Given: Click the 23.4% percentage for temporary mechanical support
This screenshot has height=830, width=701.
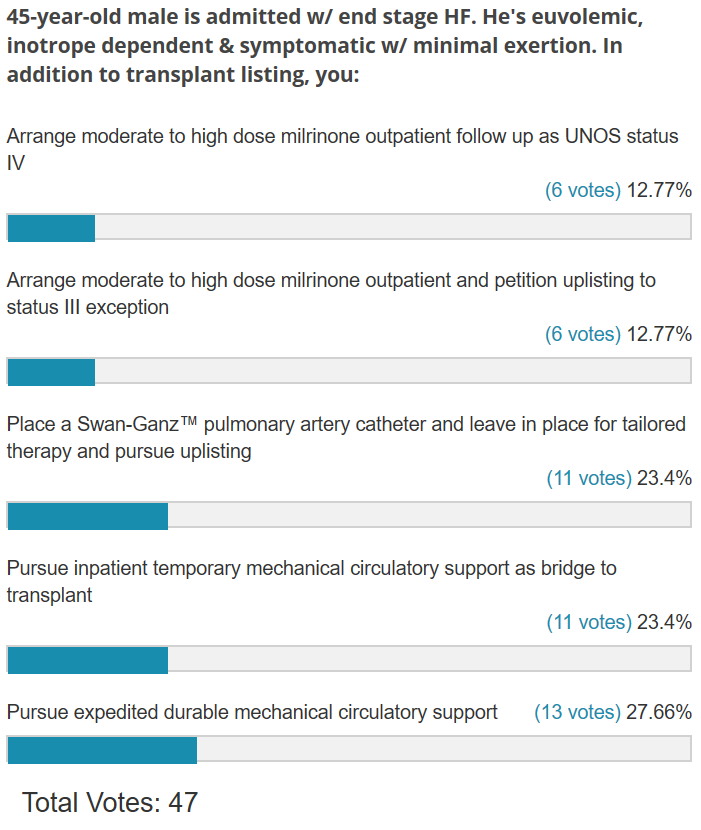Looking at the screenshot, I should tap(664, 622).
